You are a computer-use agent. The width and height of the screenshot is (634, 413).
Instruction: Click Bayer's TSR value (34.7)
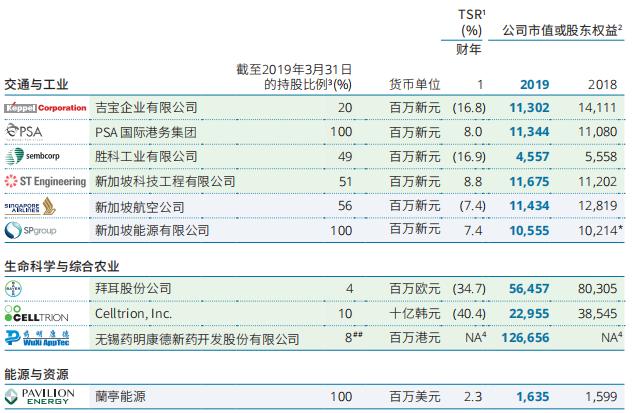tap(469, 289)
